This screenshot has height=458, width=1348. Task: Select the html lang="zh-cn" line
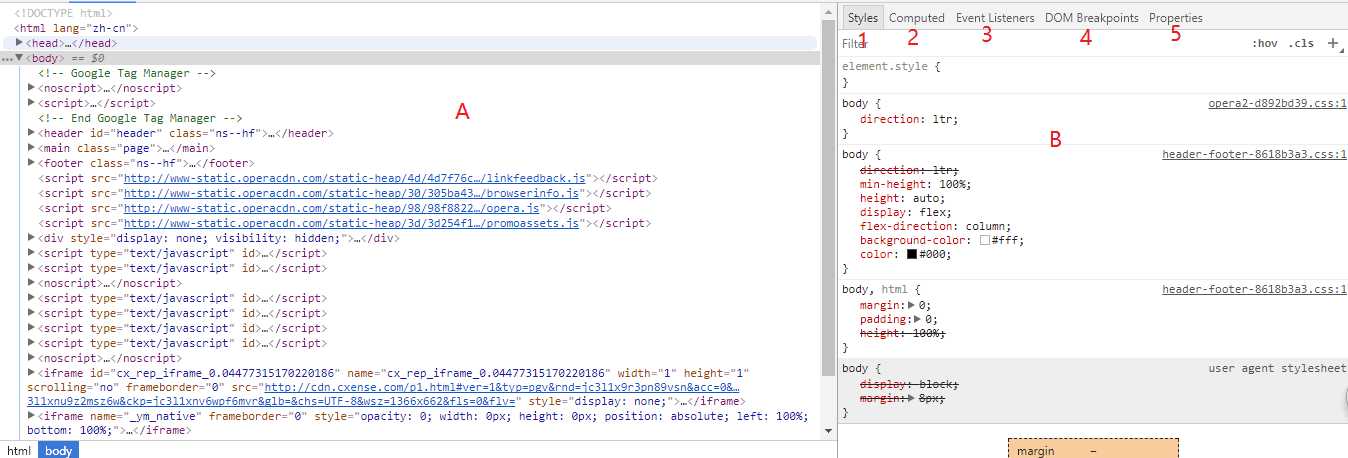[77, 28]
